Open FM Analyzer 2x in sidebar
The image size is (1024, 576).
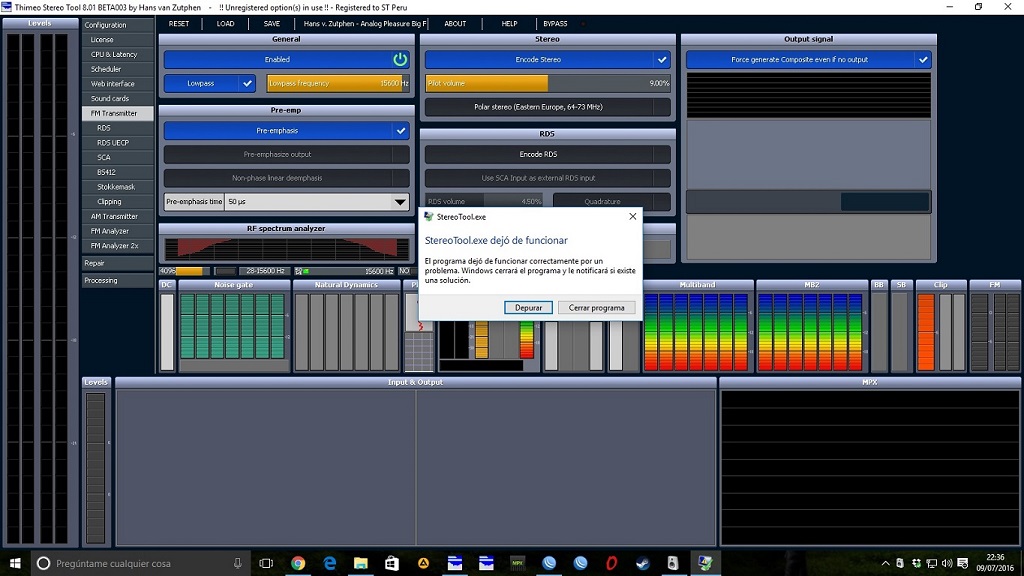(118, 246)
